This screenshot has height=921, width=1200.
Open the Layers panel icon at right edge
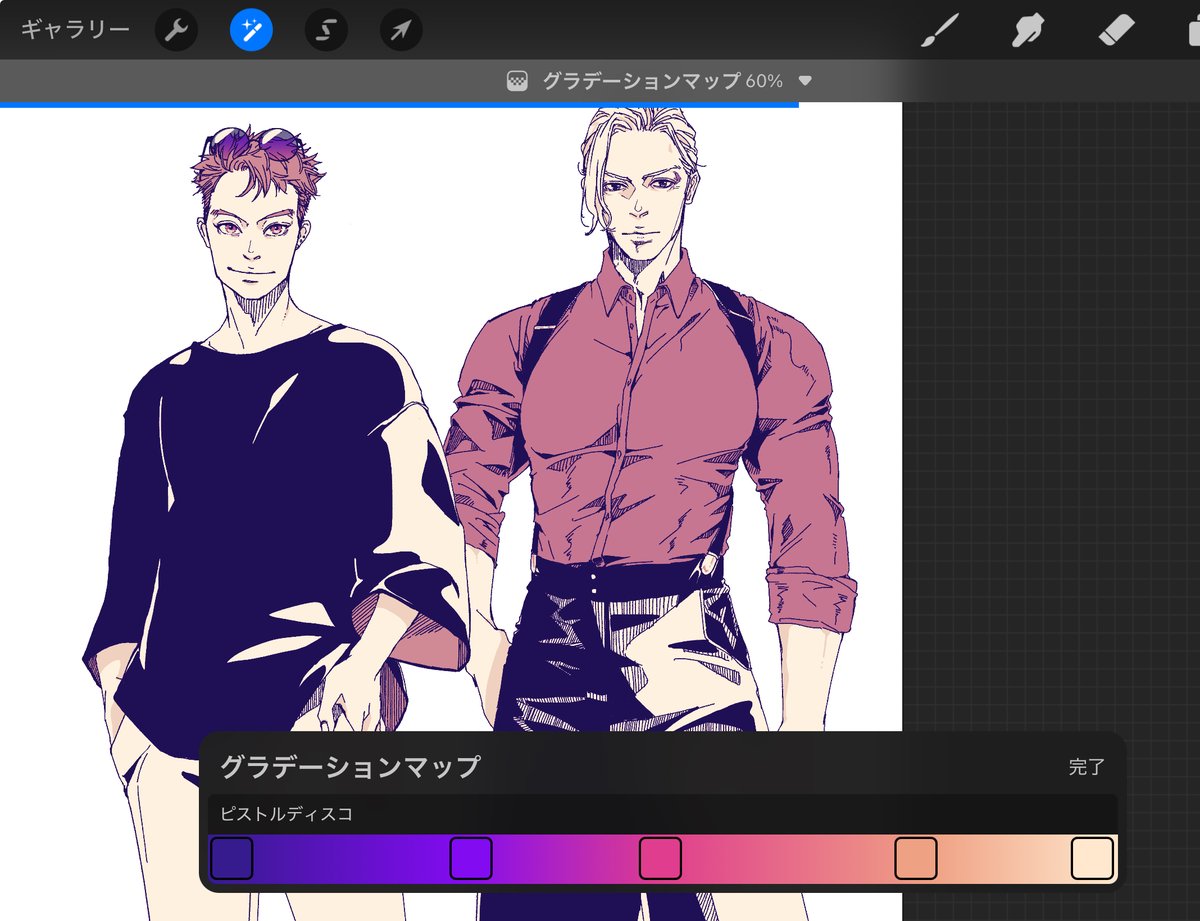pyautogui.click(x=1190, y=30)
